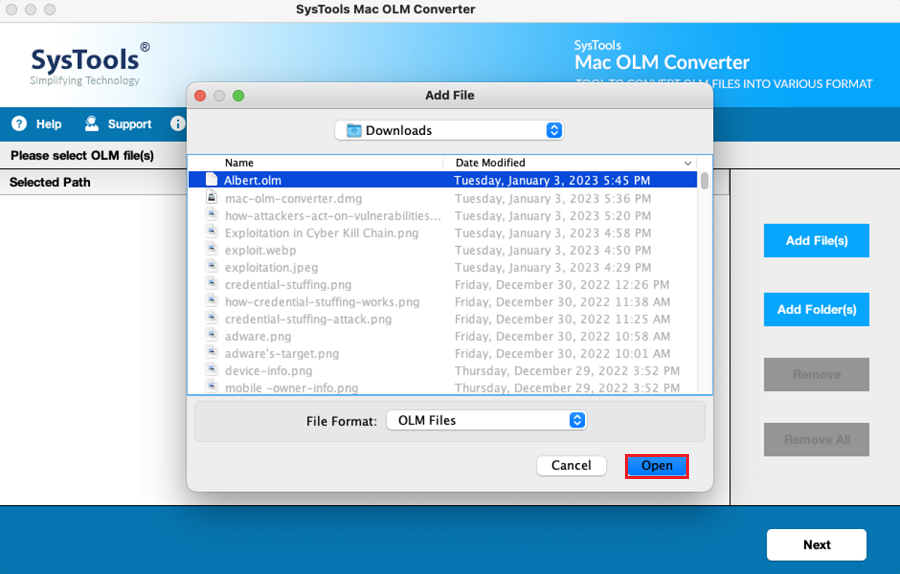Select mobile -owner-info.png file name

click(x=291, y=388)
